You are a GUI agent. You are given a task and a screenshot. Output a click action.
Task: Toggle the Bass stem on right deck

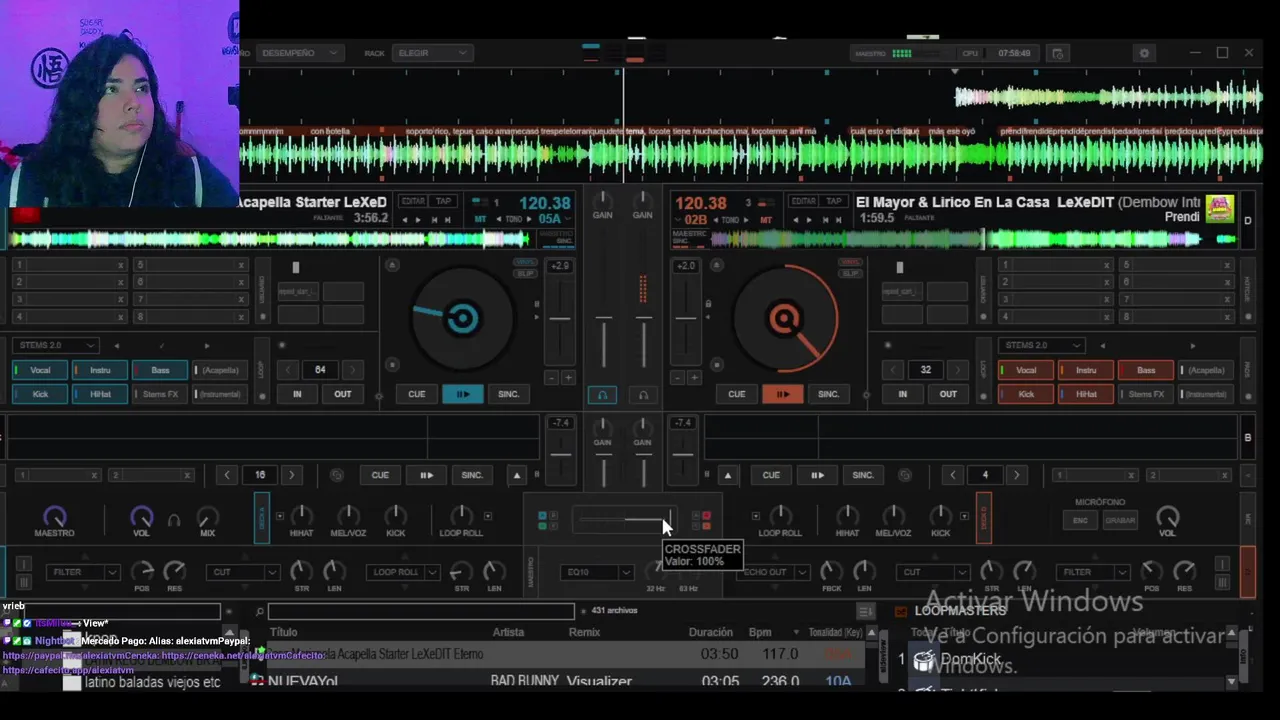coord(1145,370)
